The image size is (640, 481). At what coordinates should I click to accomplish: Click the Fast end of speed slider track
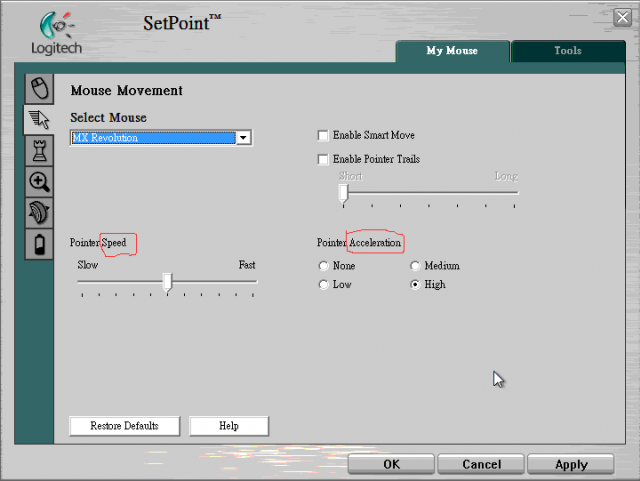[x=253, y=282]
